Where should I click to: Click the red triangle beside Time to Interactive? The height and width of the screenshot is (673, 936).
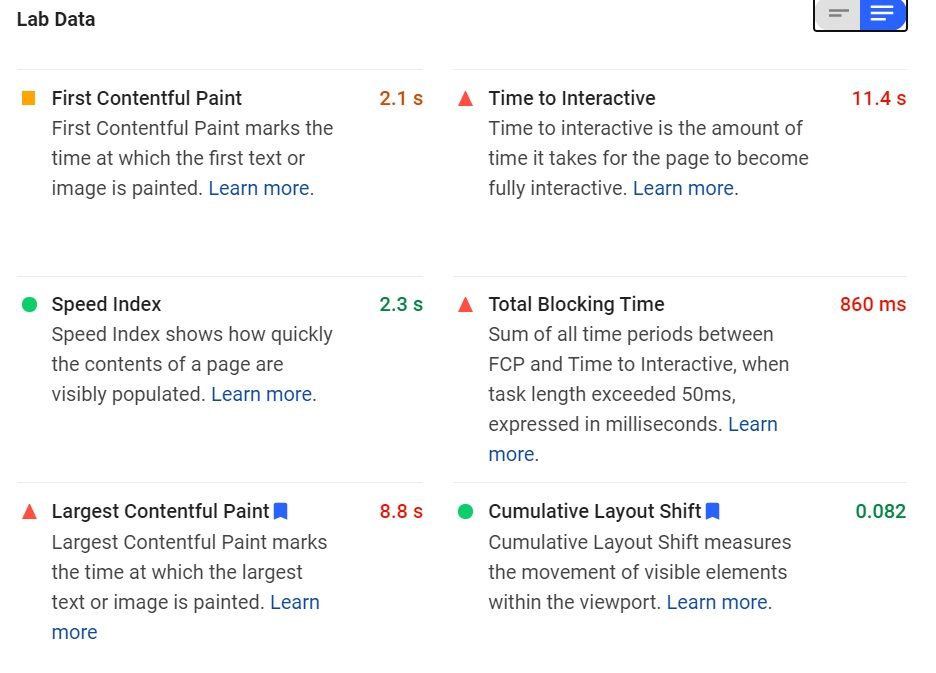point(465,98)
